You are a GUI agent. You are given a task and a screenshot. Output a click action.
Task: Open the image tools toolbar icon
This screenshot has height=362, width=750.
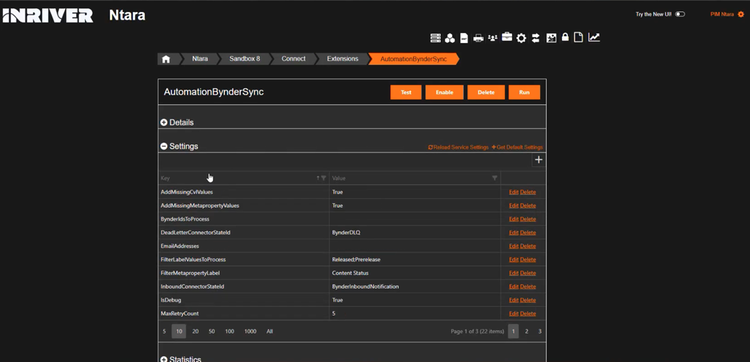coord(551,38)
